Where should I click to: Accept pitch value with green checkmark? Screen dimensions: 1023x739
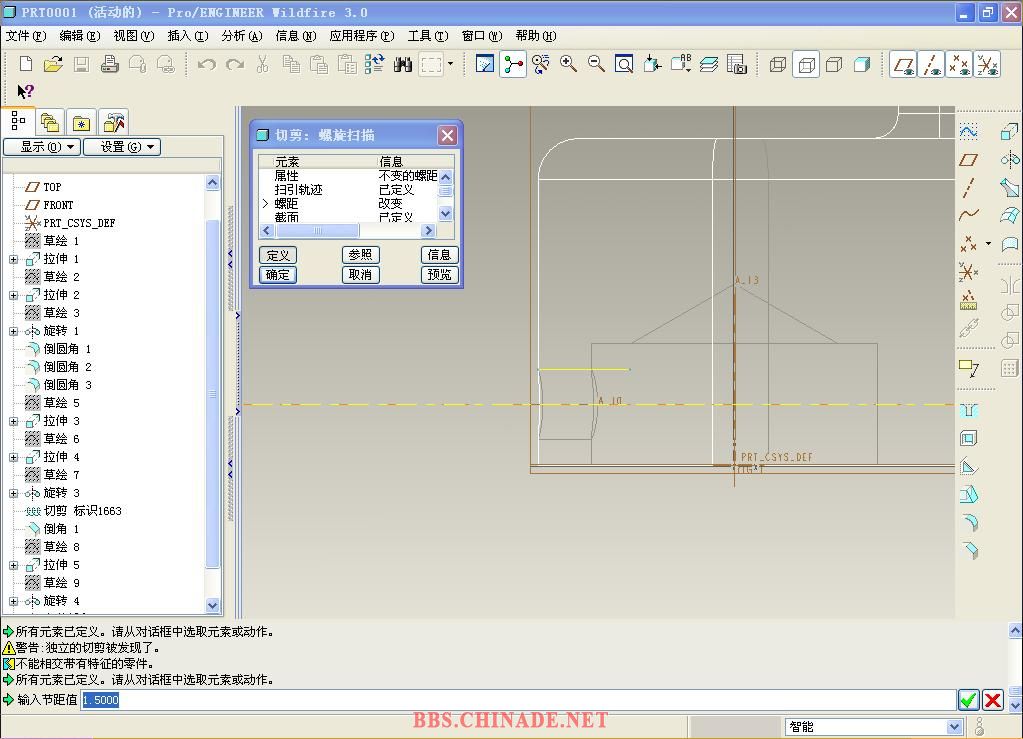tap(968, 701)
